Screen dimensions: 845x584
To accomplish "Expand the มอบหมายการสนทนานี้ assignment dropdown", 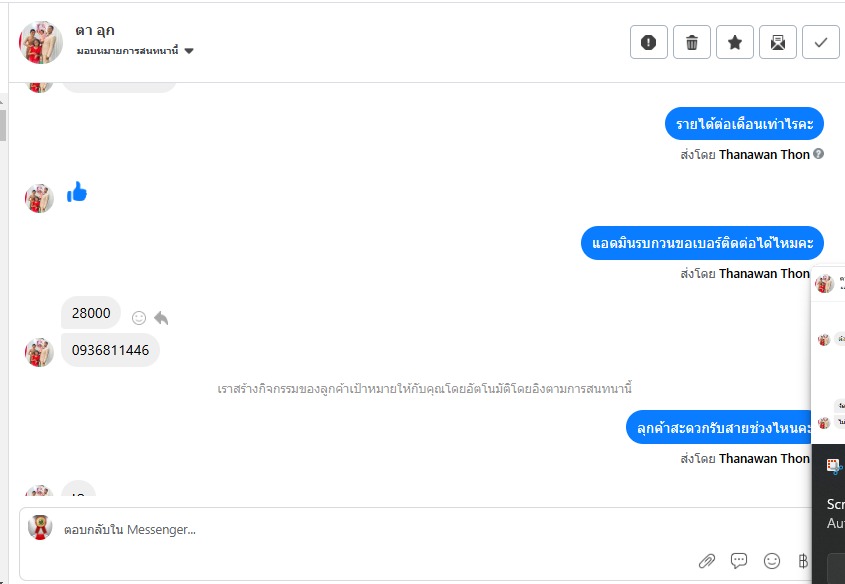I will coord(189,51).
